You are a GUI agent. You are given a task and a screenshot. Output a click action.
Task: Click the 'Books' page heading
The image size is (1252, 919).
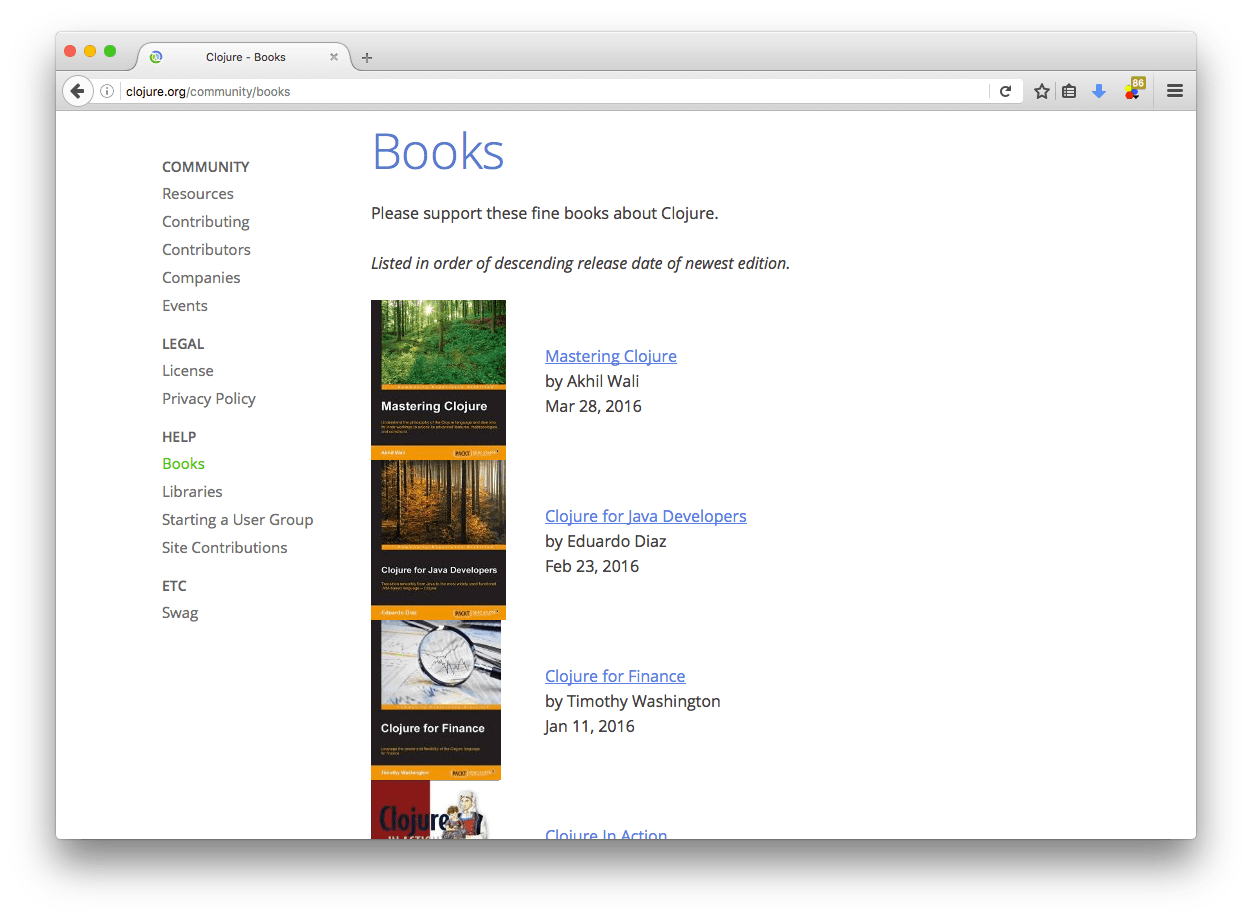(438, 152)
